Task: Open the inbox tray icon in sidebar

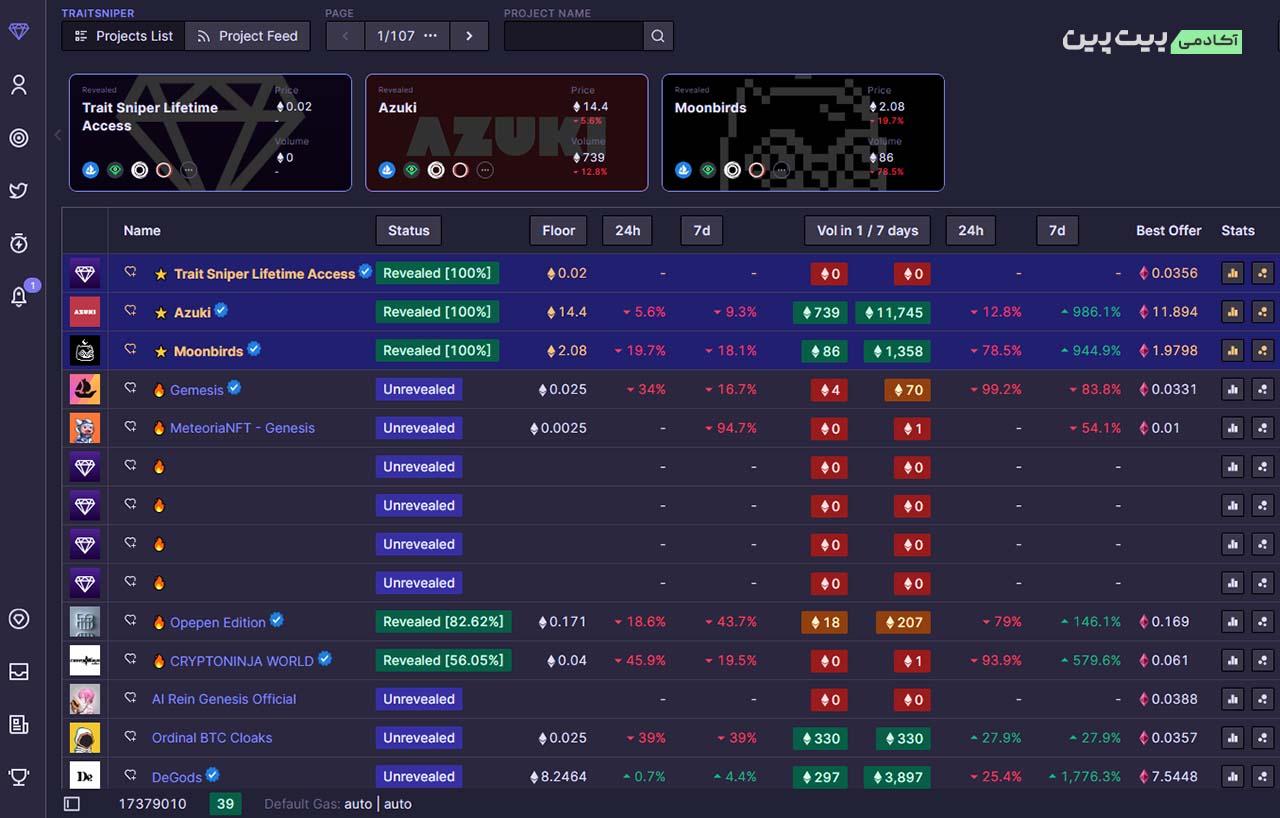Action: coord(19,672)
